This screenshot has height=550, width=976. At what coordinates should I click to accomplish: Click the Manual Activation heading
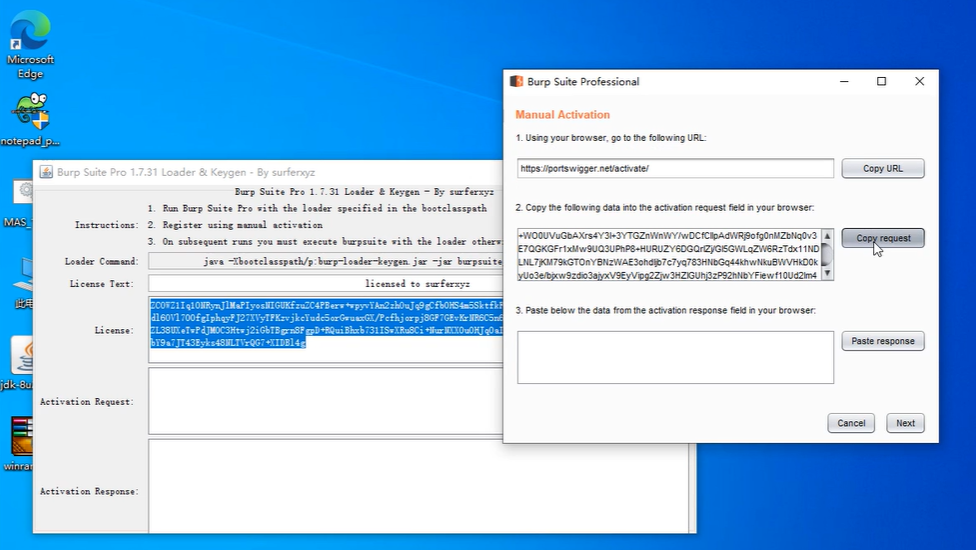(x=562, y=114)
